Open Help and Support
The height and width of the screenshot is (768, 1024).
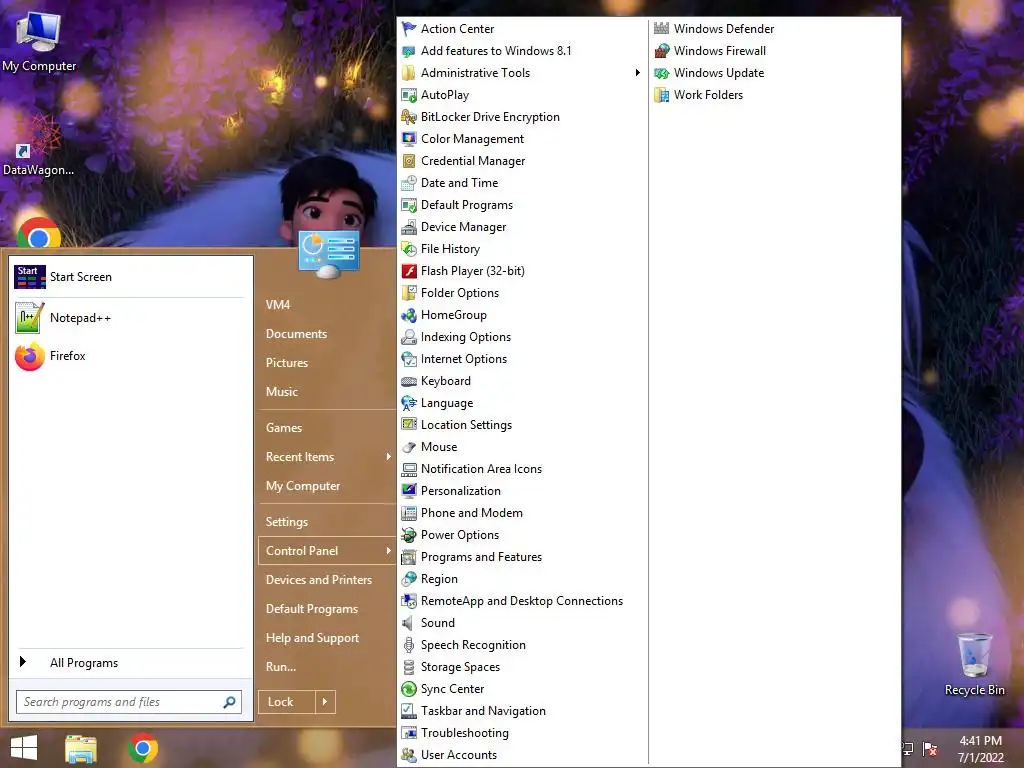coord(312,638)
